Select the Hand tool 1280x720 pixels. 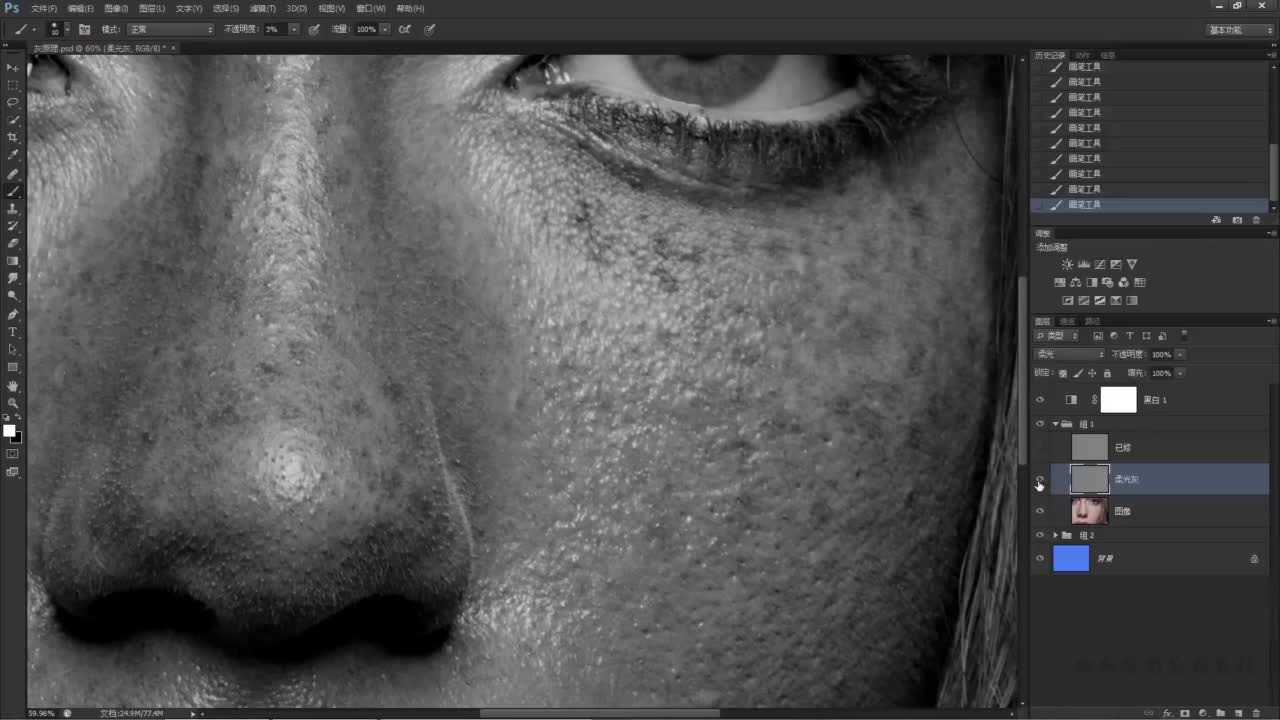(13, 385)
